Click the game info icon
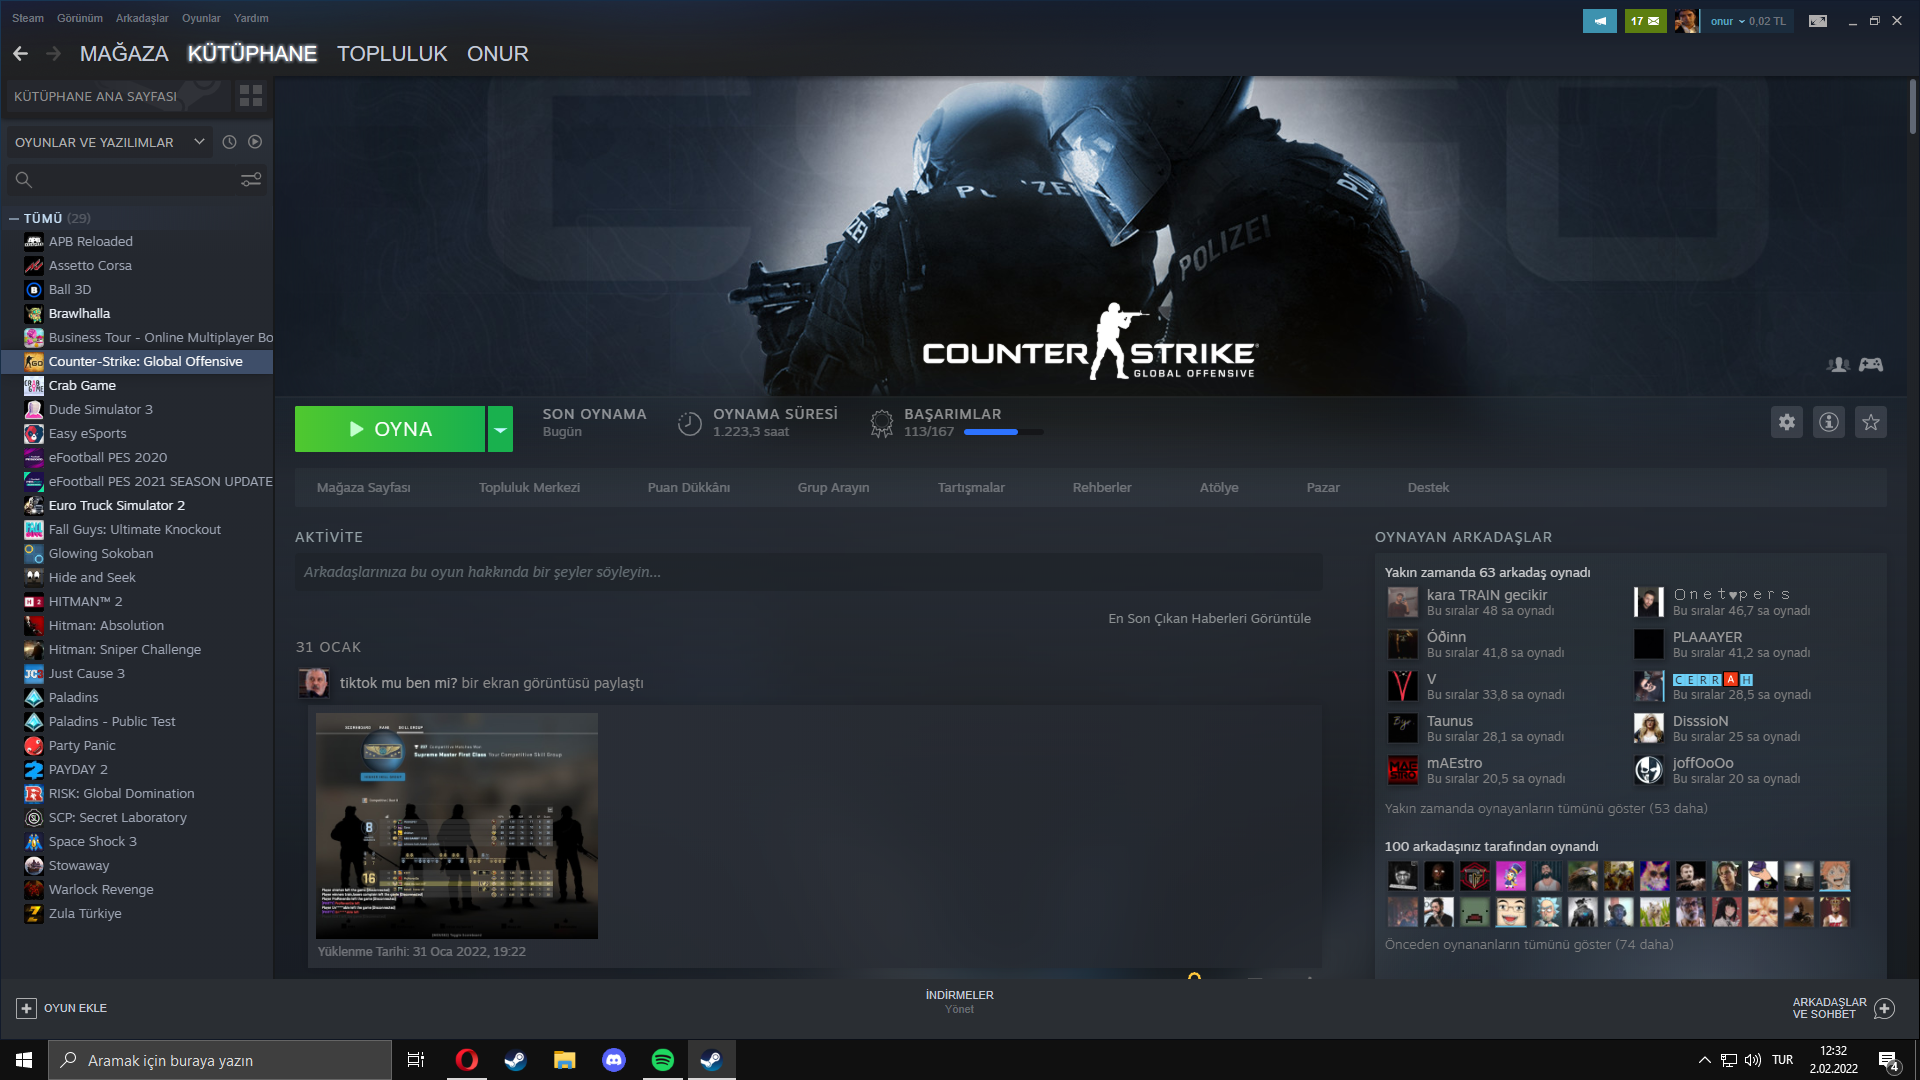This screenshot has width=1920, height=1080. coord(1829,422)
